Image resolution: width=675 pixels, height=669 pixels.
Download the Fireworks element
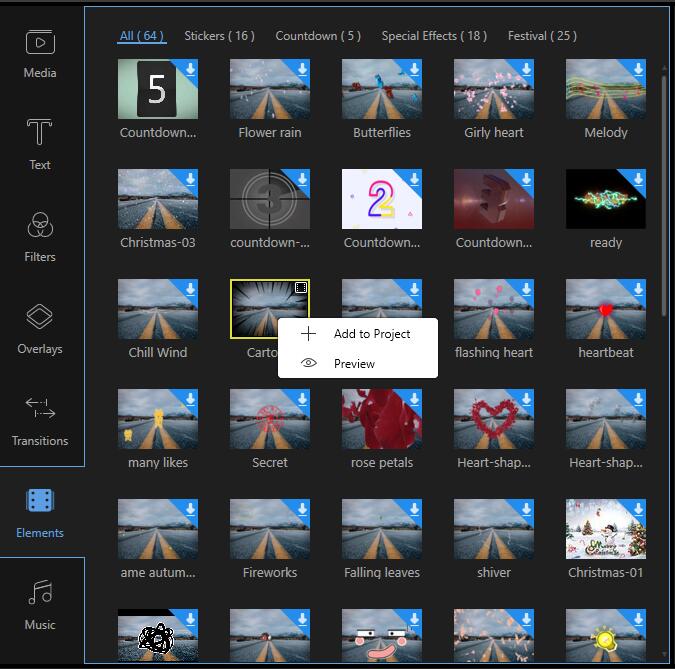[303, 509]
